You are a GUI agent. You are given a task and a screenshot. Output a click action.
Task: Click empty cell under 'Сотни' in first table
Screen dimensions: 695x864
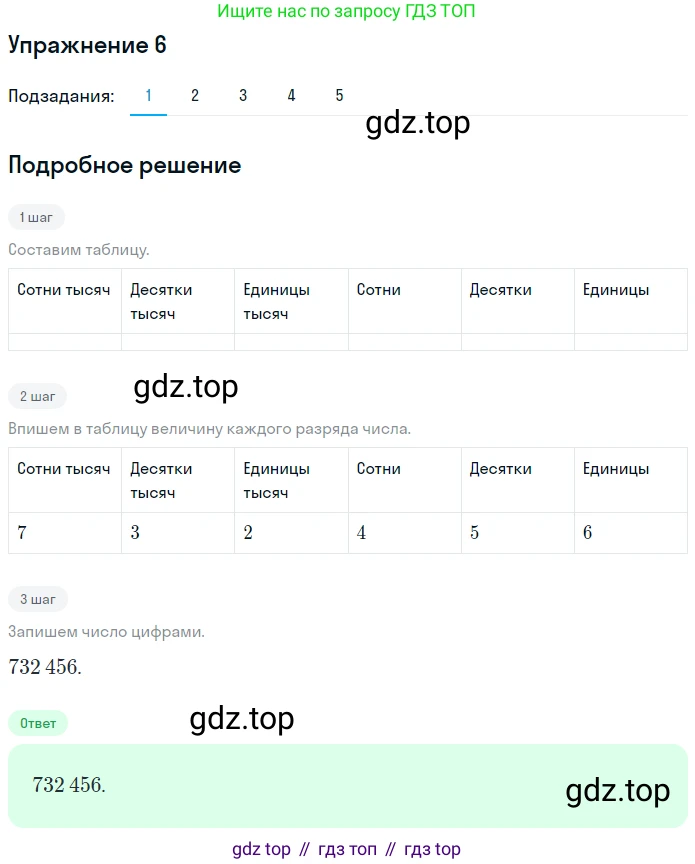tap(405, 342)
